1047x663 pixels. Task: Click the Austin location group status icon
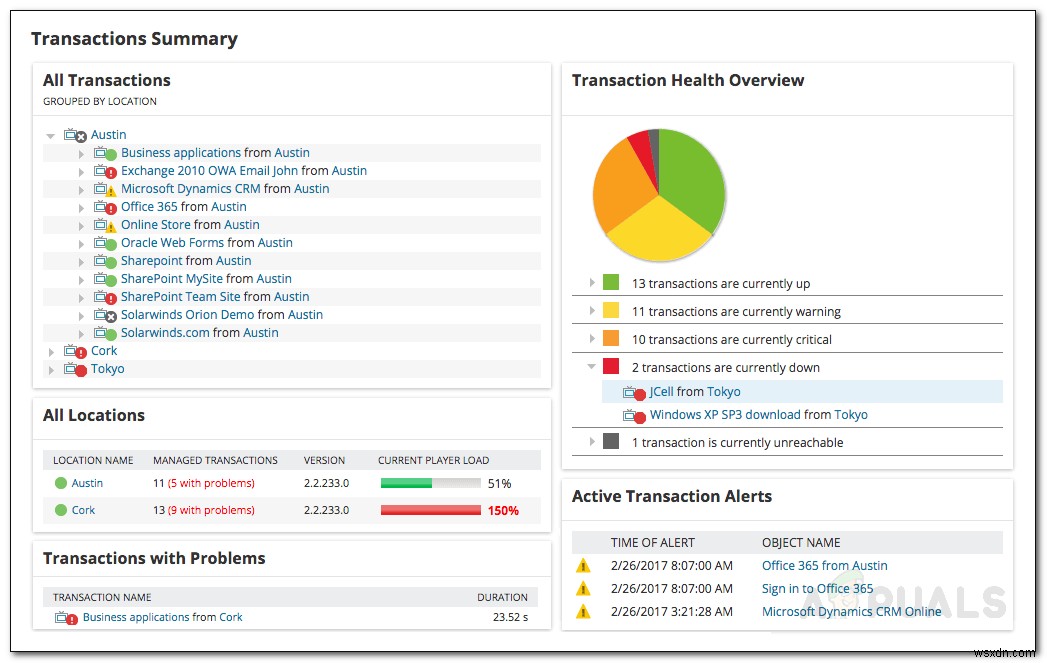click(75, 136)
